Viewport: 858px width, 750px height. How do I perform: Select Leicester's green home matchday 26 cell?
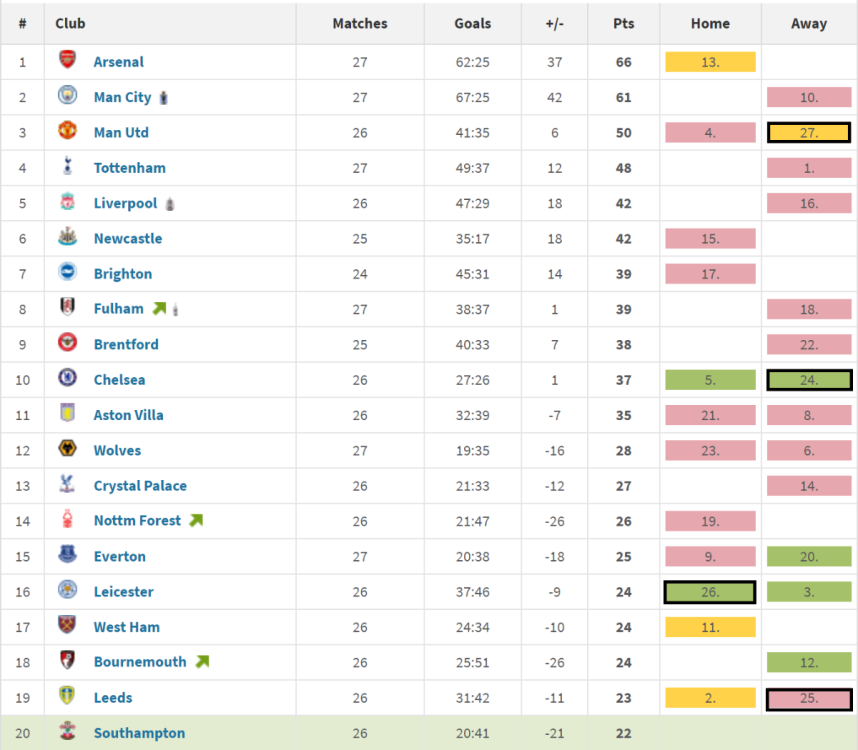click(x=710, y=592)
